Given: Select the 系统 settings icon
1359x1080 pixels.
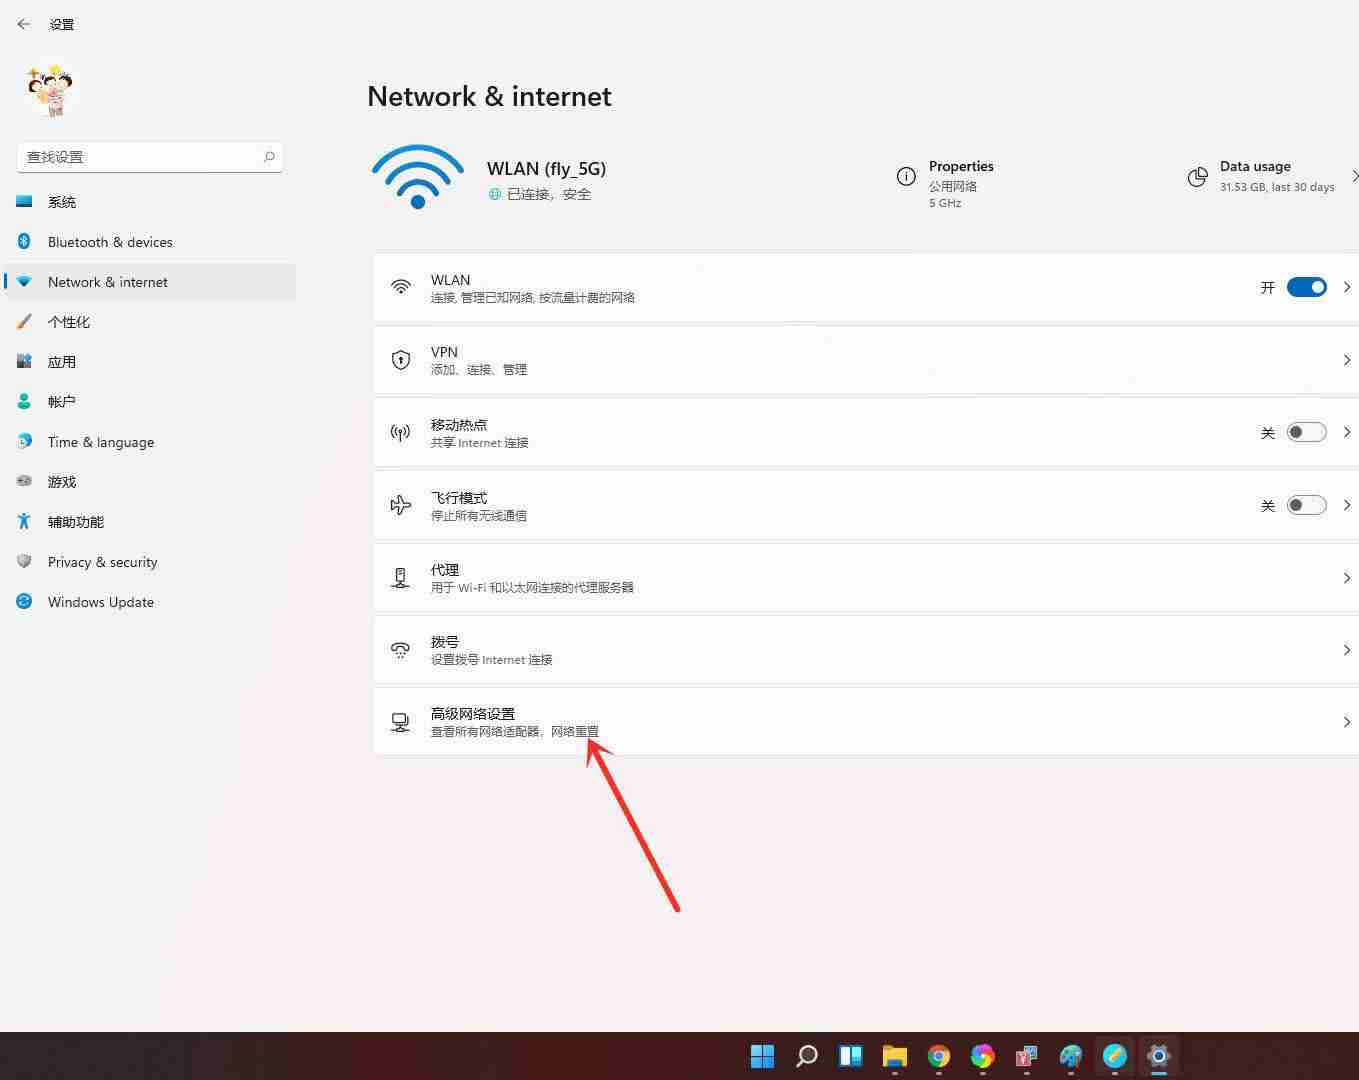Looking at the screenshot, I should click(x=24, y=201).
